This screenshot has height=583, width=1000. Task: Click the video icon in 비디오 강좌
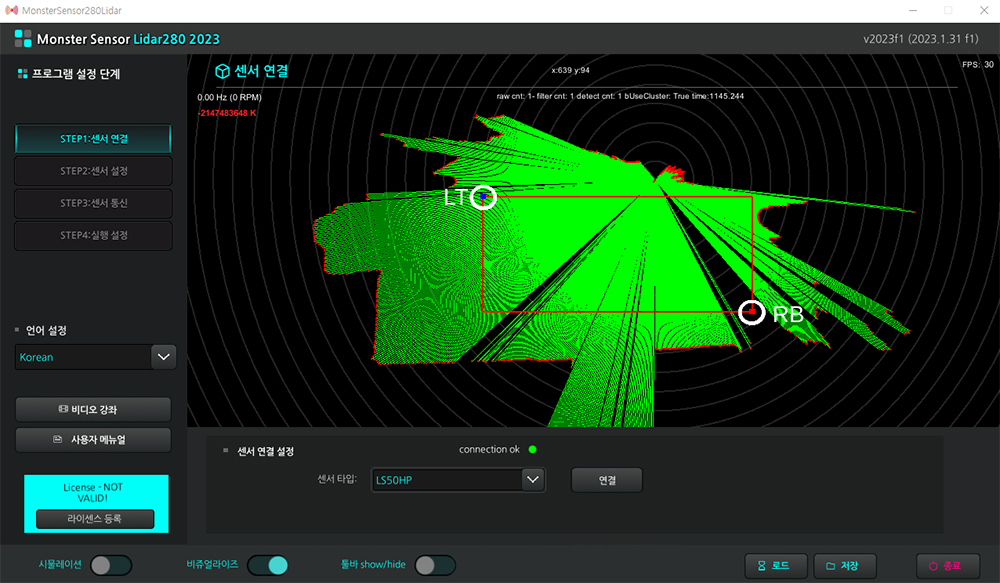(x=63, y=409)
